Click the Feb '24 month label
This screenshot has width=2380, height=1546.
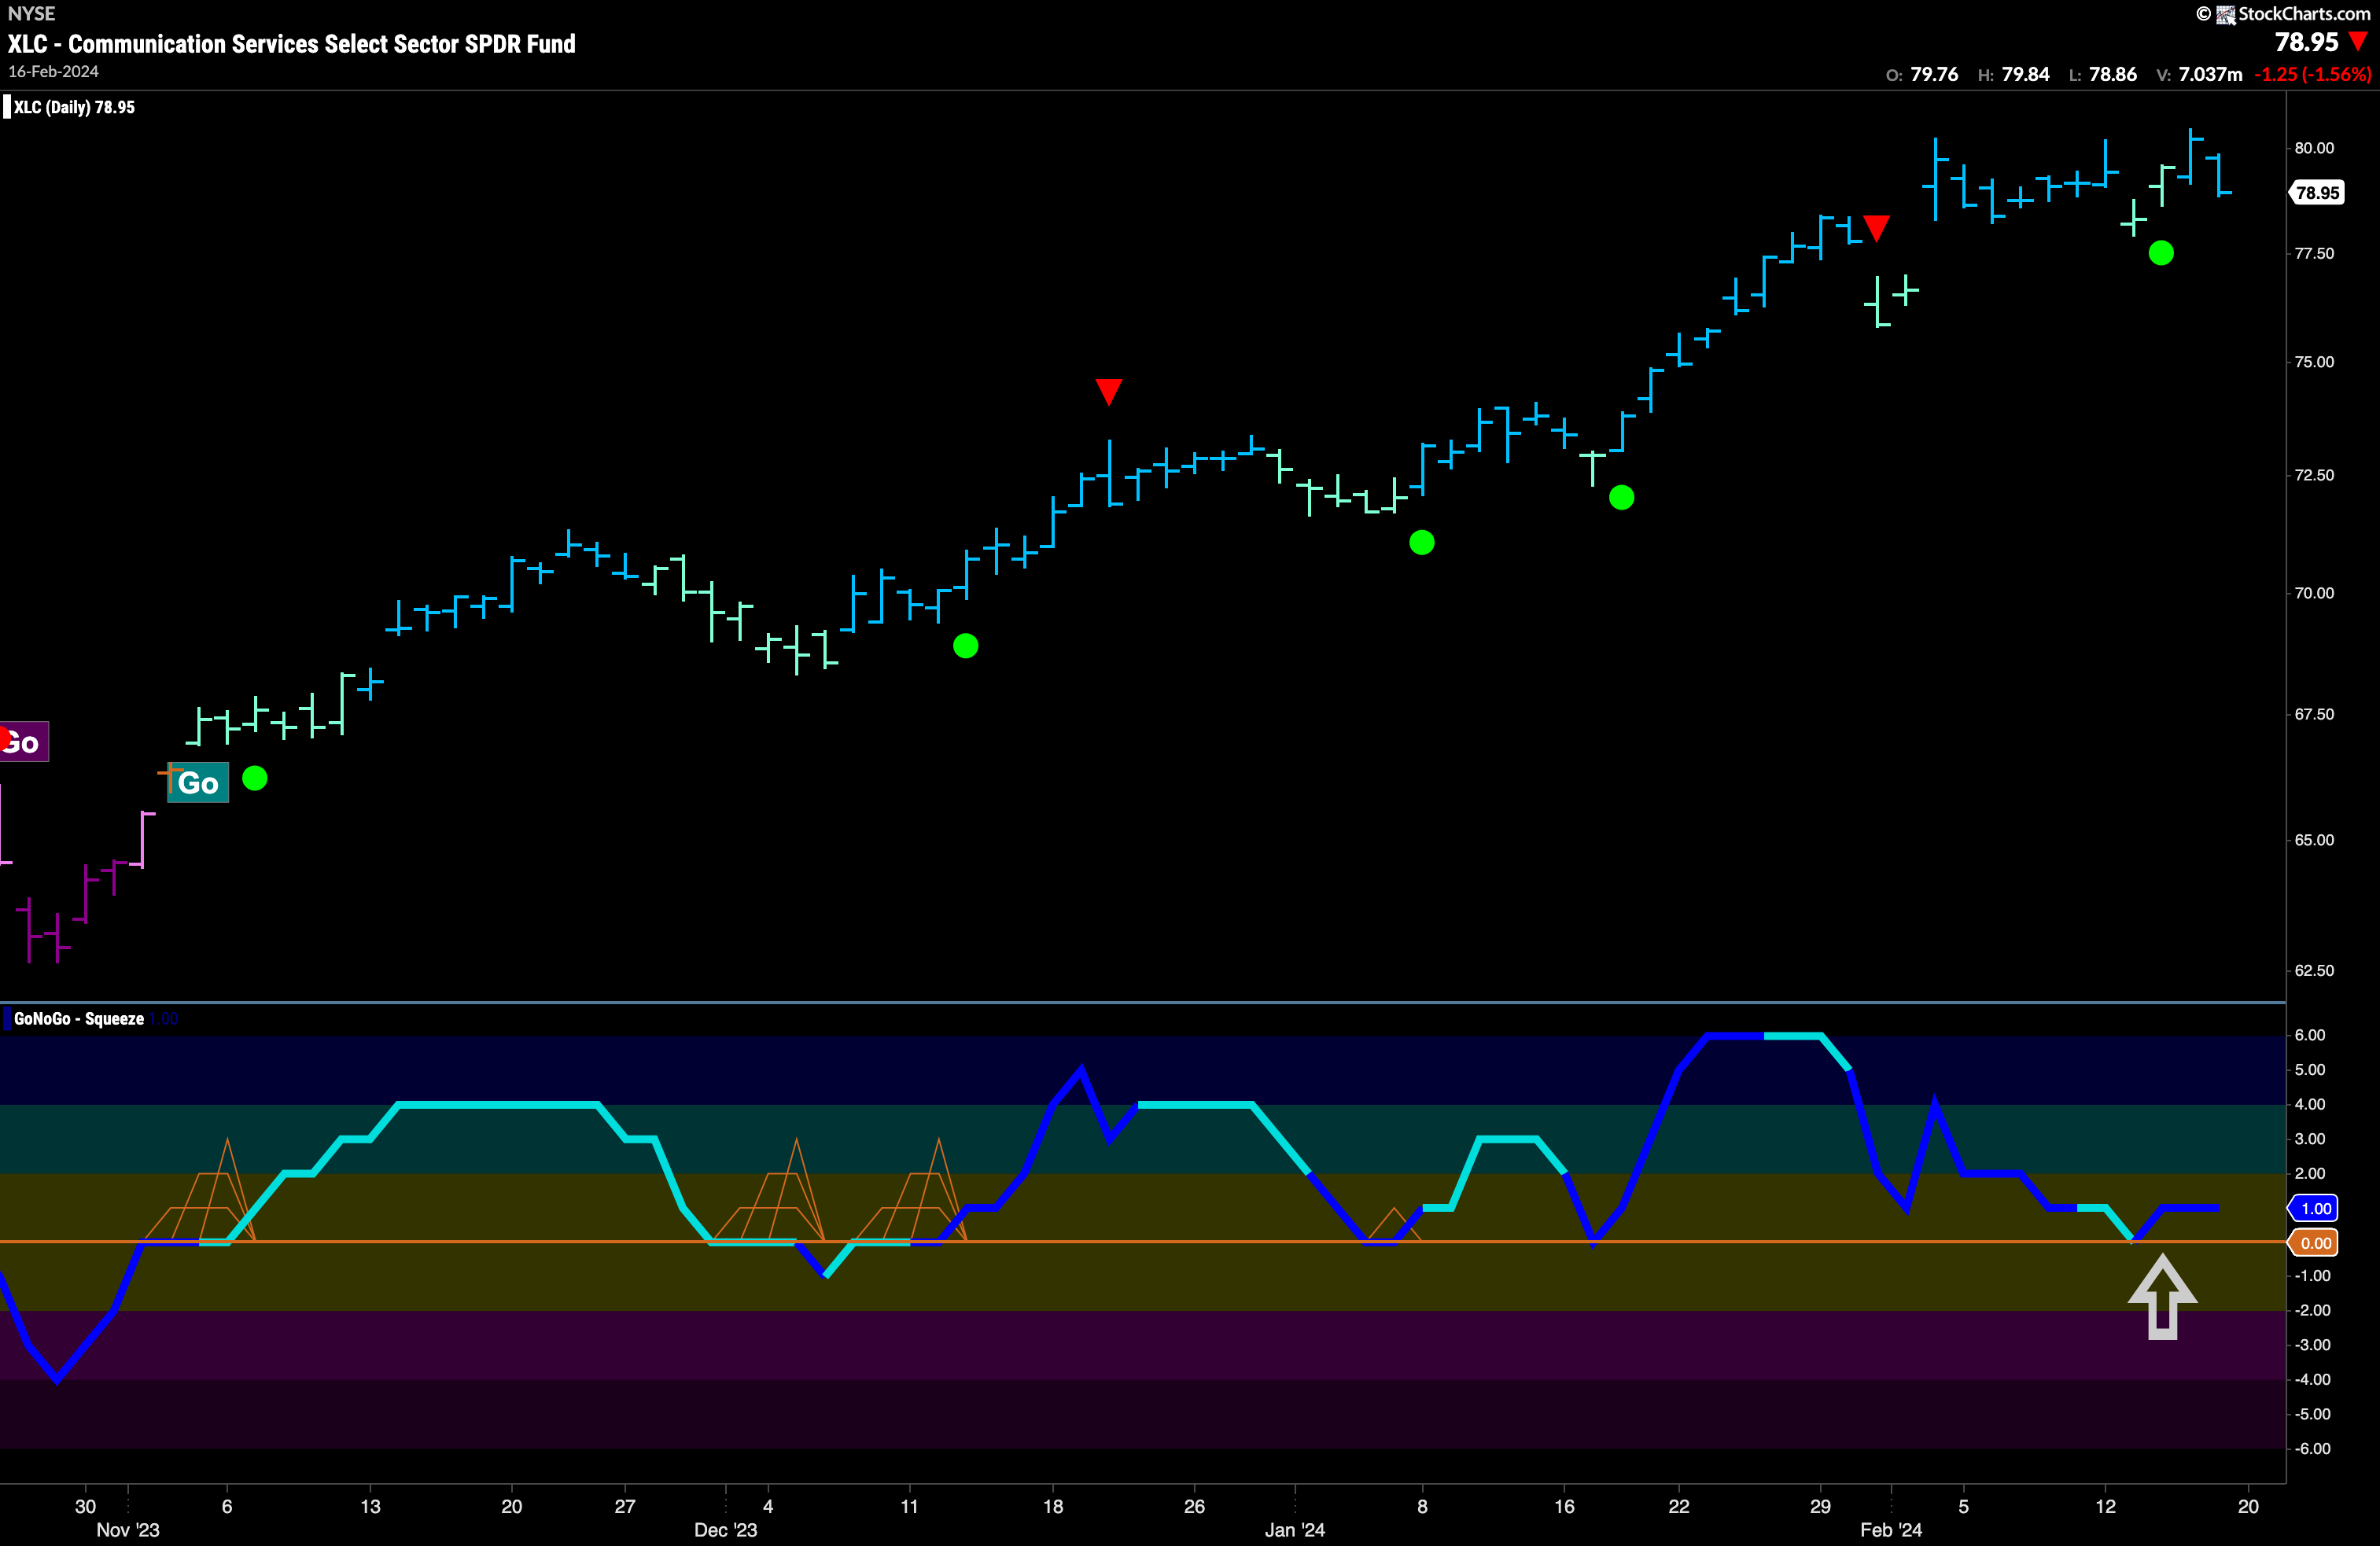point(1891,1530)
